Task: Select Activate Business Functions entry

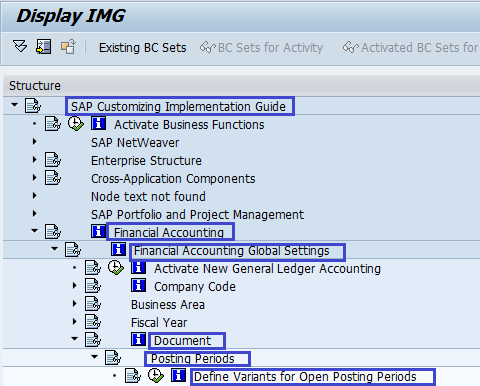Action: point(189,125)
